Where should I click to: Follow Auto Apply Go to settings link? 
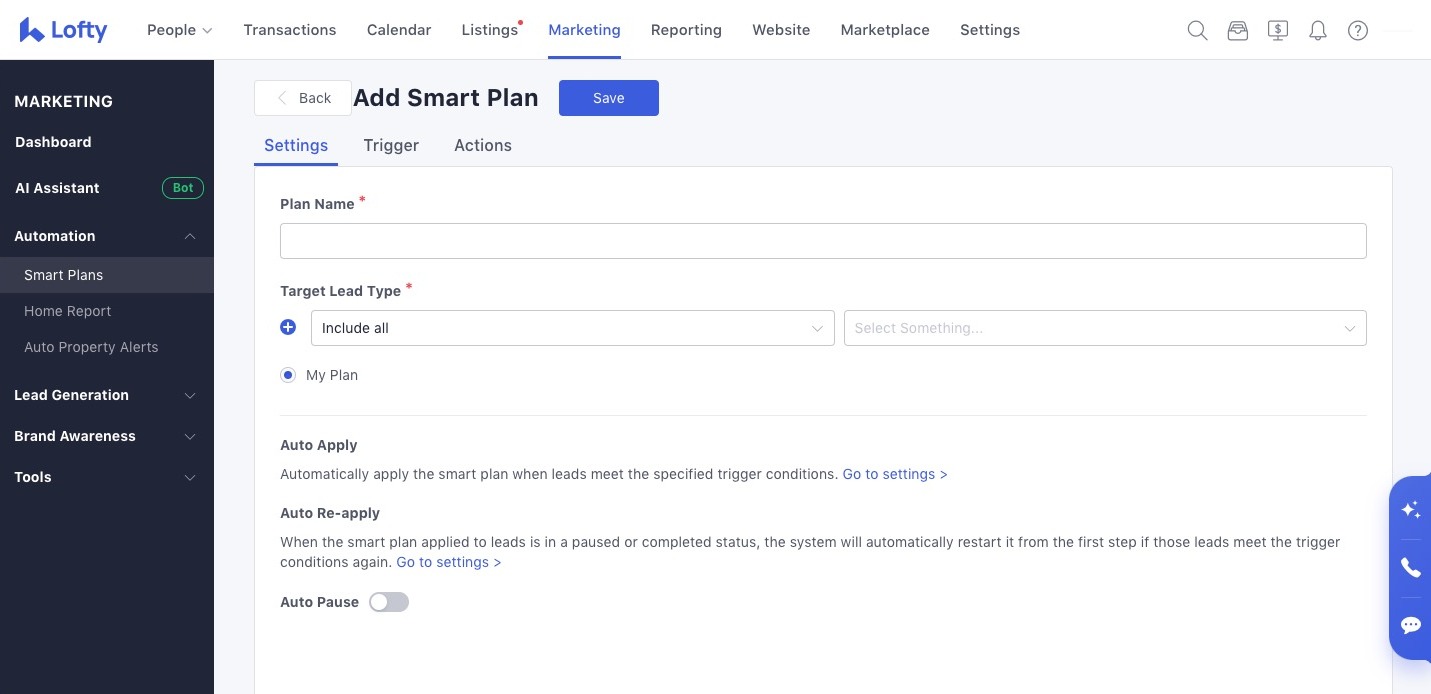pyautogui.click(x=895, y=474)
